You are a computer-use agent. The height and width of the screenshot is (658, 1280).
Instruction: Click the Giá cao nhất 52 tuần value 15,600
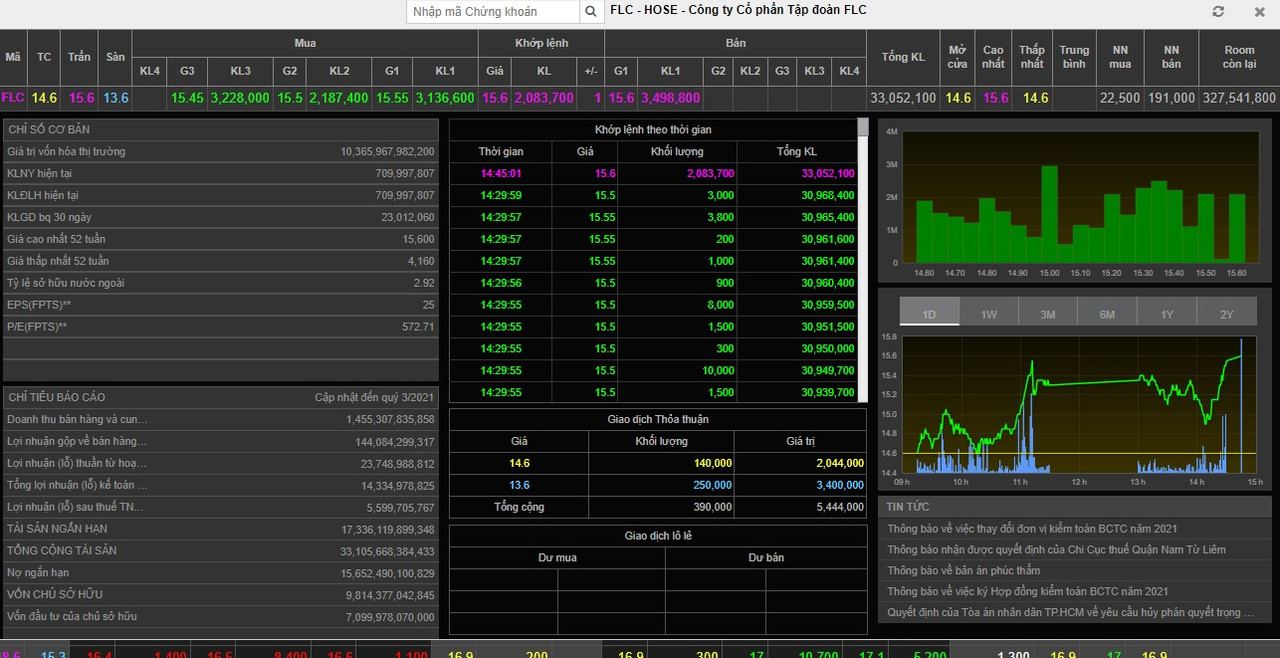point(419,239)
